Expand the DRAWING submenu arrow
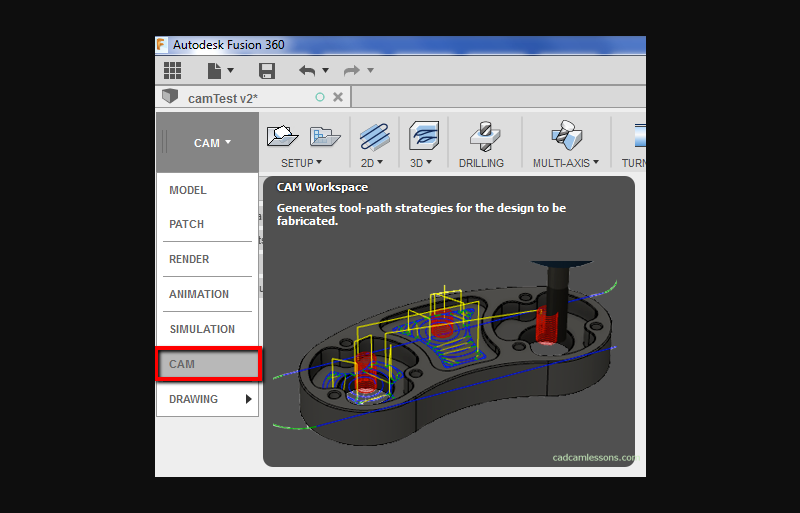800x513 pixels. (x=248, y=399)
